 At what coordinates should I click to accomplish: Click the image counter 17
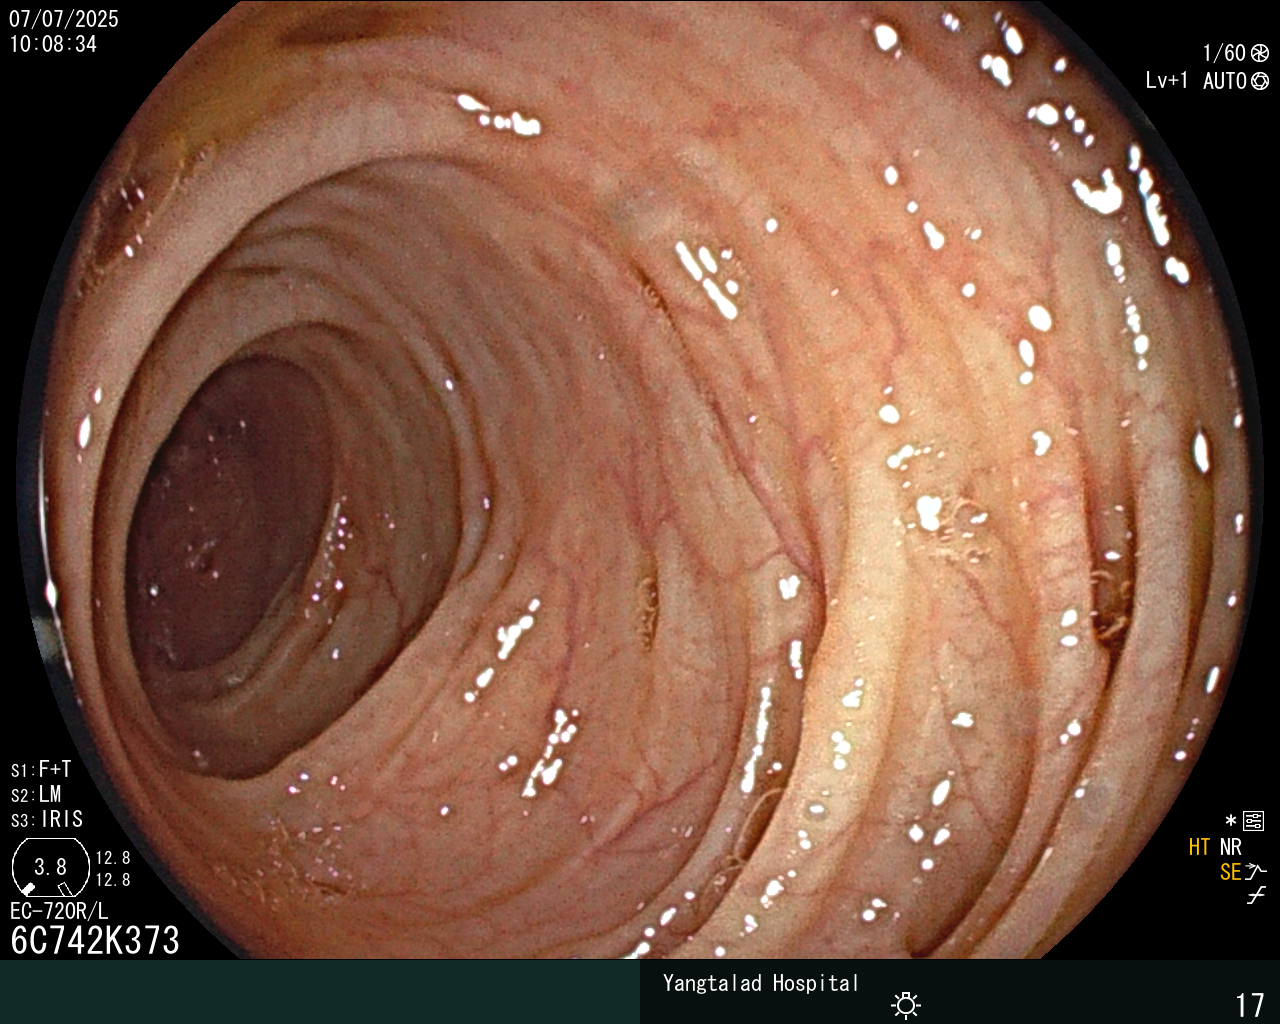pos(1250,1004)
